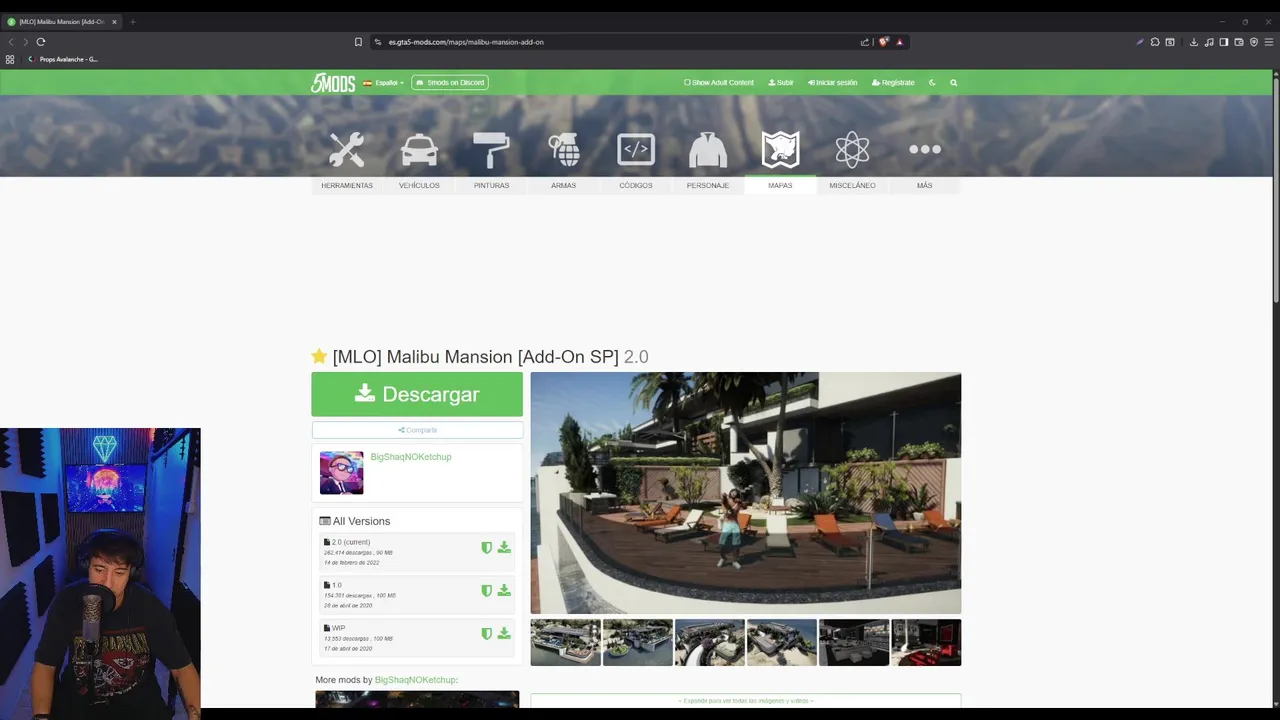Expand all images and videos bar
1280x720 pixels.
click(745, 700)
